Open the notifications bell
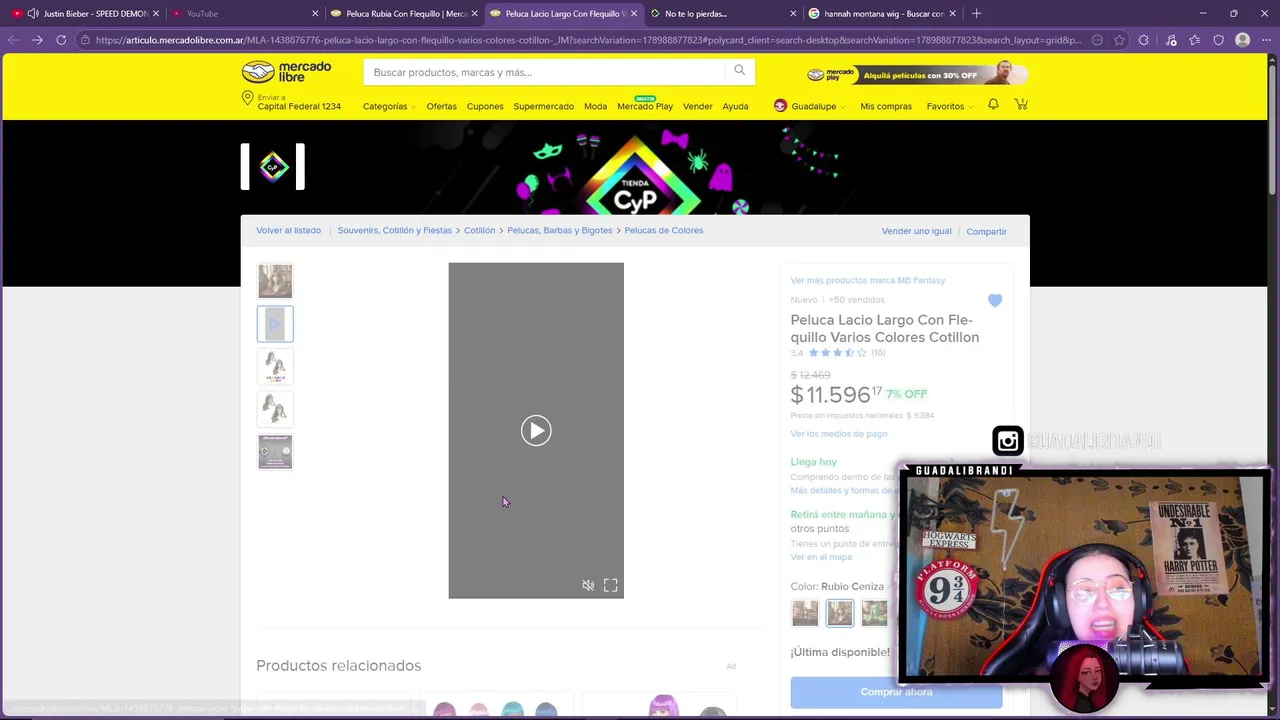 993,104
